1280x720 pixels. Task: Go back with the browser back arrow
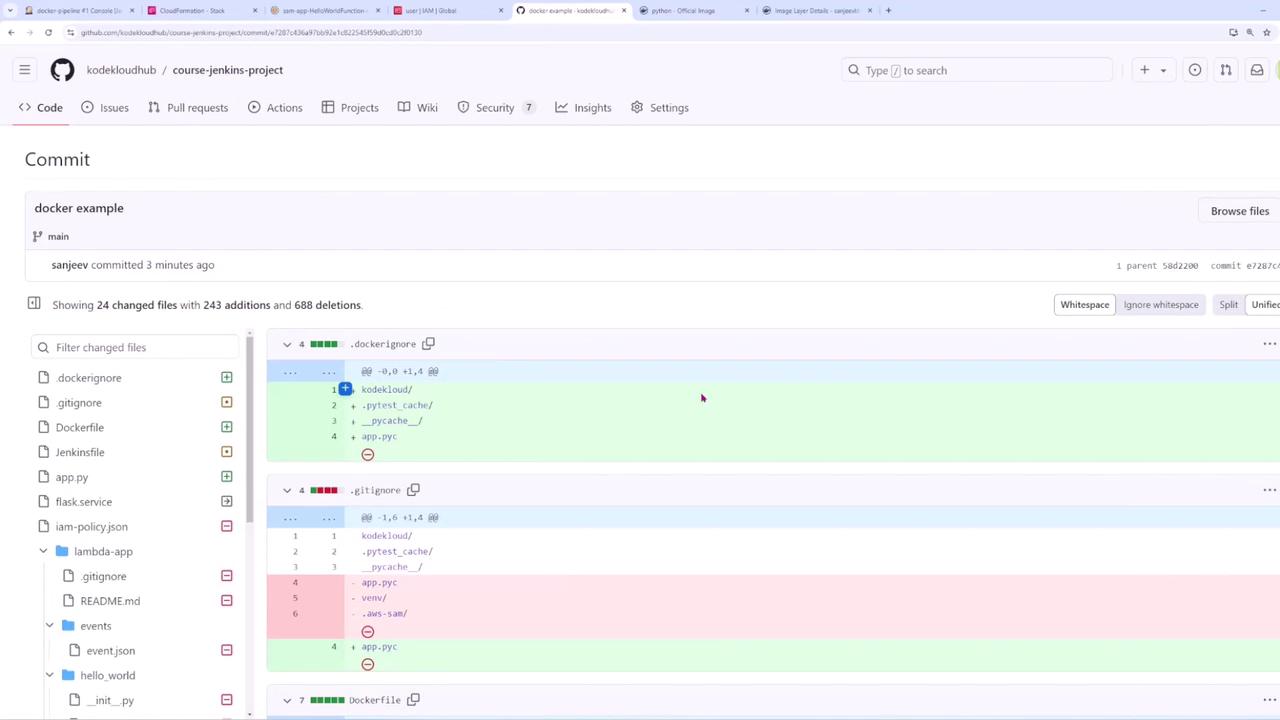[11, 32]
